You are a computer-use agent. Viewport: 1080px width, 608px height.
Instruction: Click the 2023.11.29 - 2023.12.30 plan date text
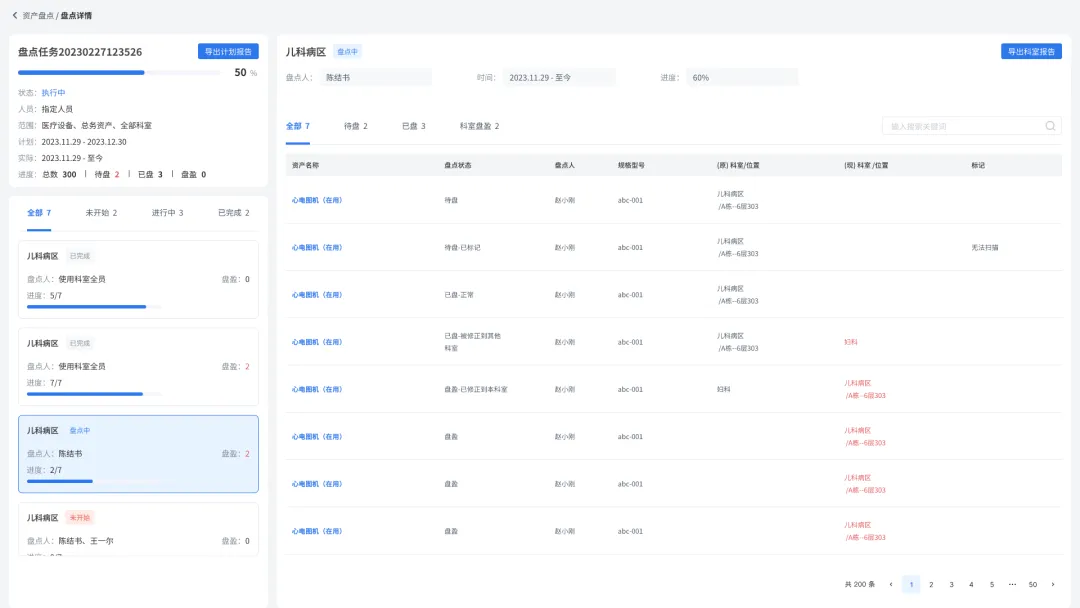84,142
